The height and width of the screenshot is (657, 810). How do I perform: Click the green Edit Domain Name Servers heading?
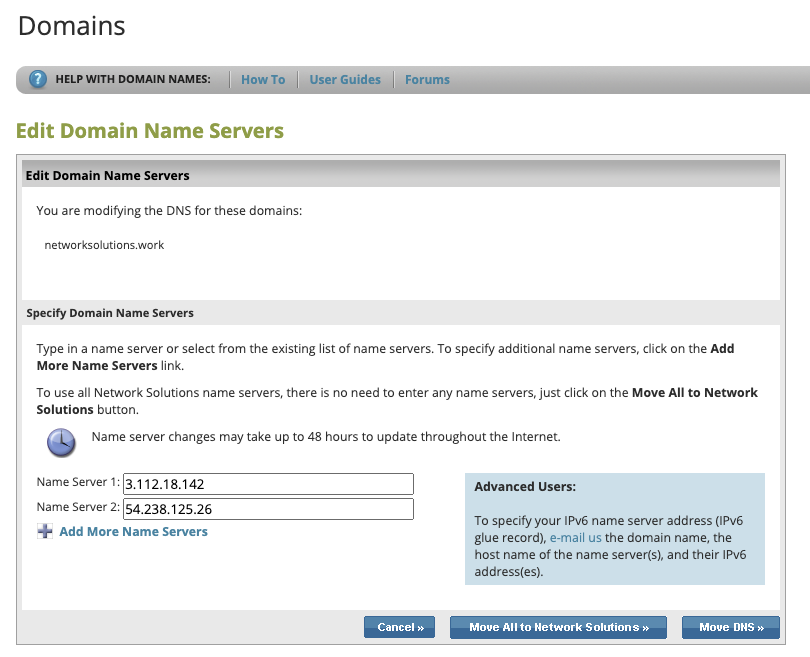coord(150,131)
